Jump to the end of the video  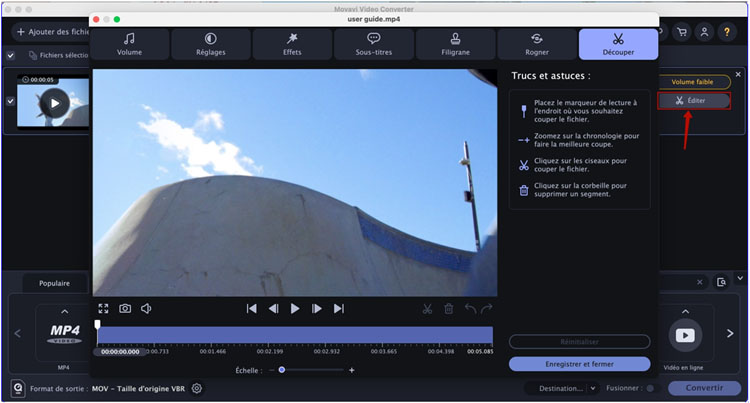(339, 309)
